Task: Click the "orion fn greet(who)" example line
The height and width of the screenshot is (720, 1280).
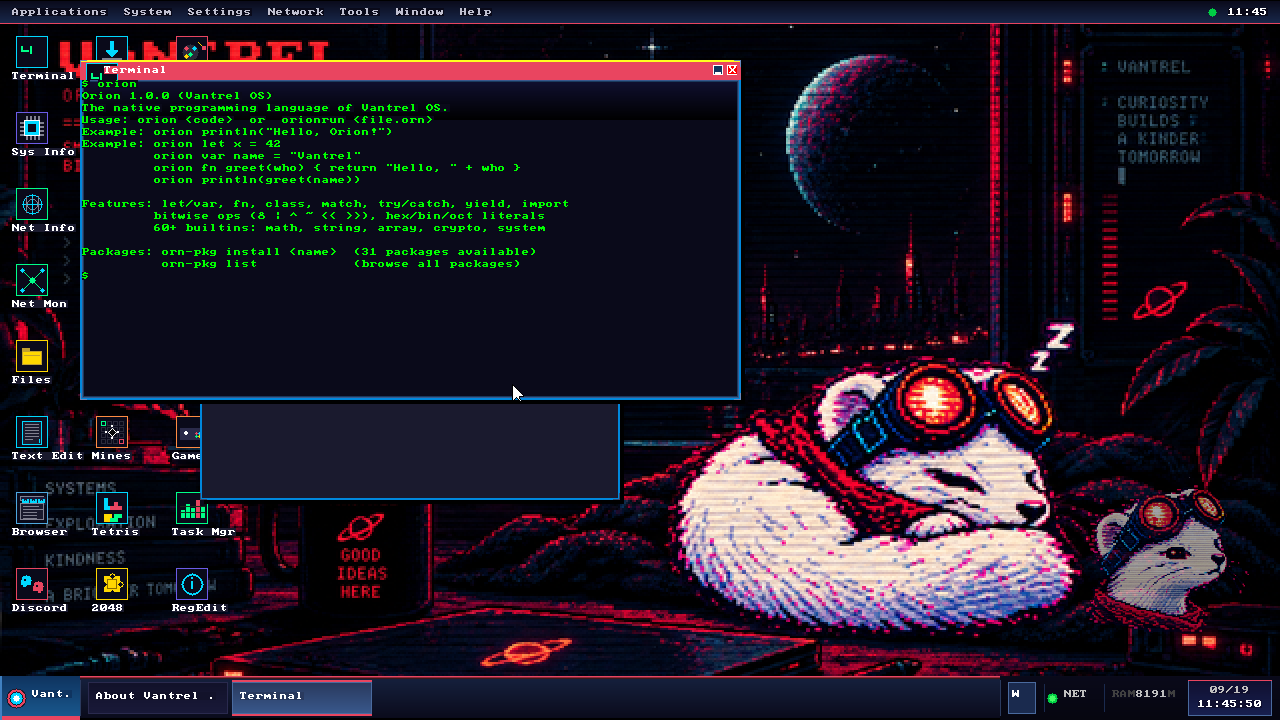Action: tap(337, 168)
